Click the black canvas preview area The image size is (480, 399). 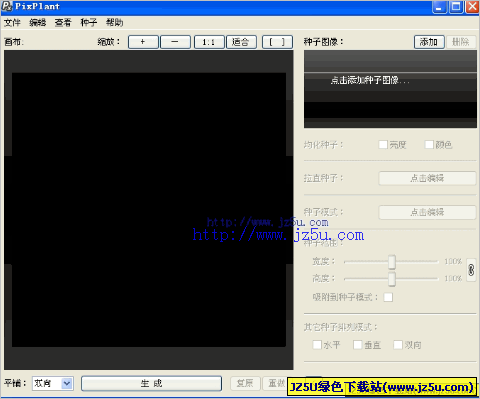(149, 210)
